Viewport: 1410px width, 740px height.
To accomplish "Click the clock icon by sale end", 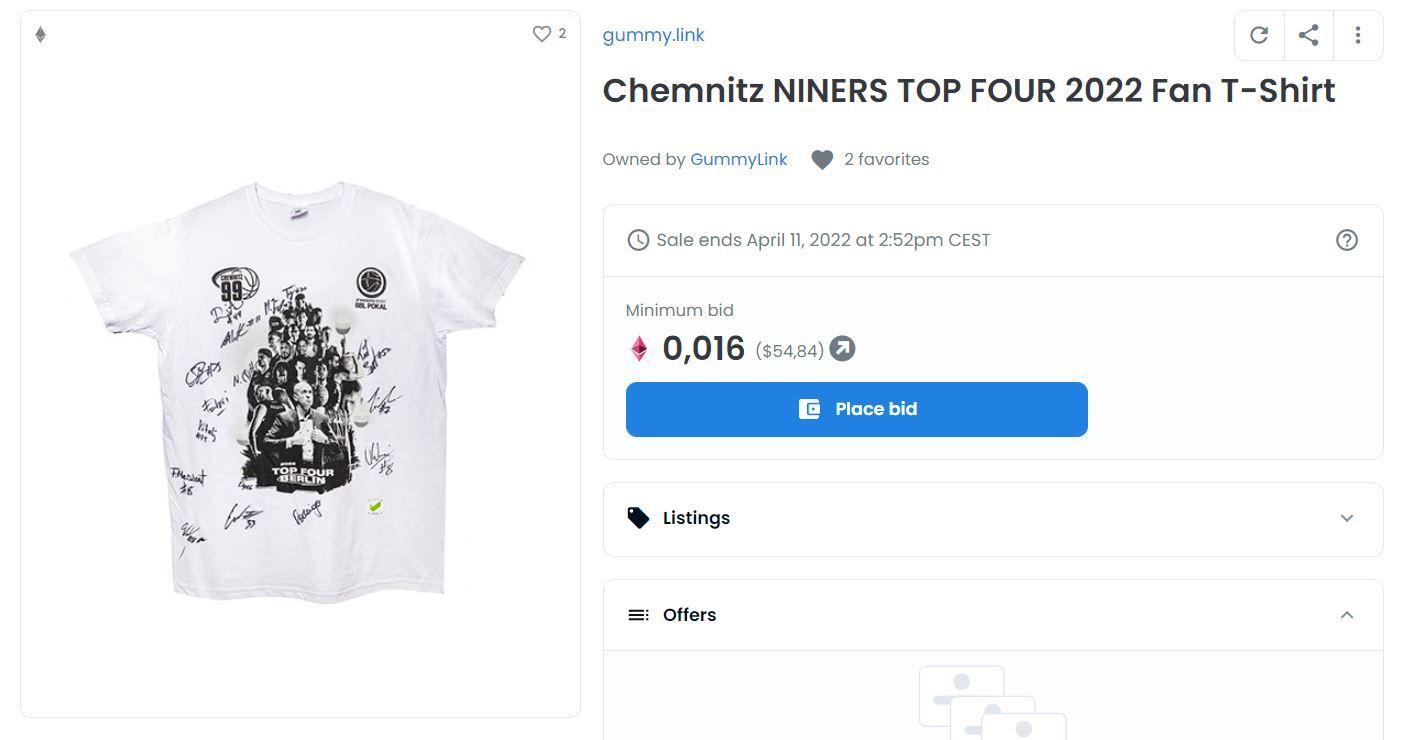I will click(x=637, y=240).
